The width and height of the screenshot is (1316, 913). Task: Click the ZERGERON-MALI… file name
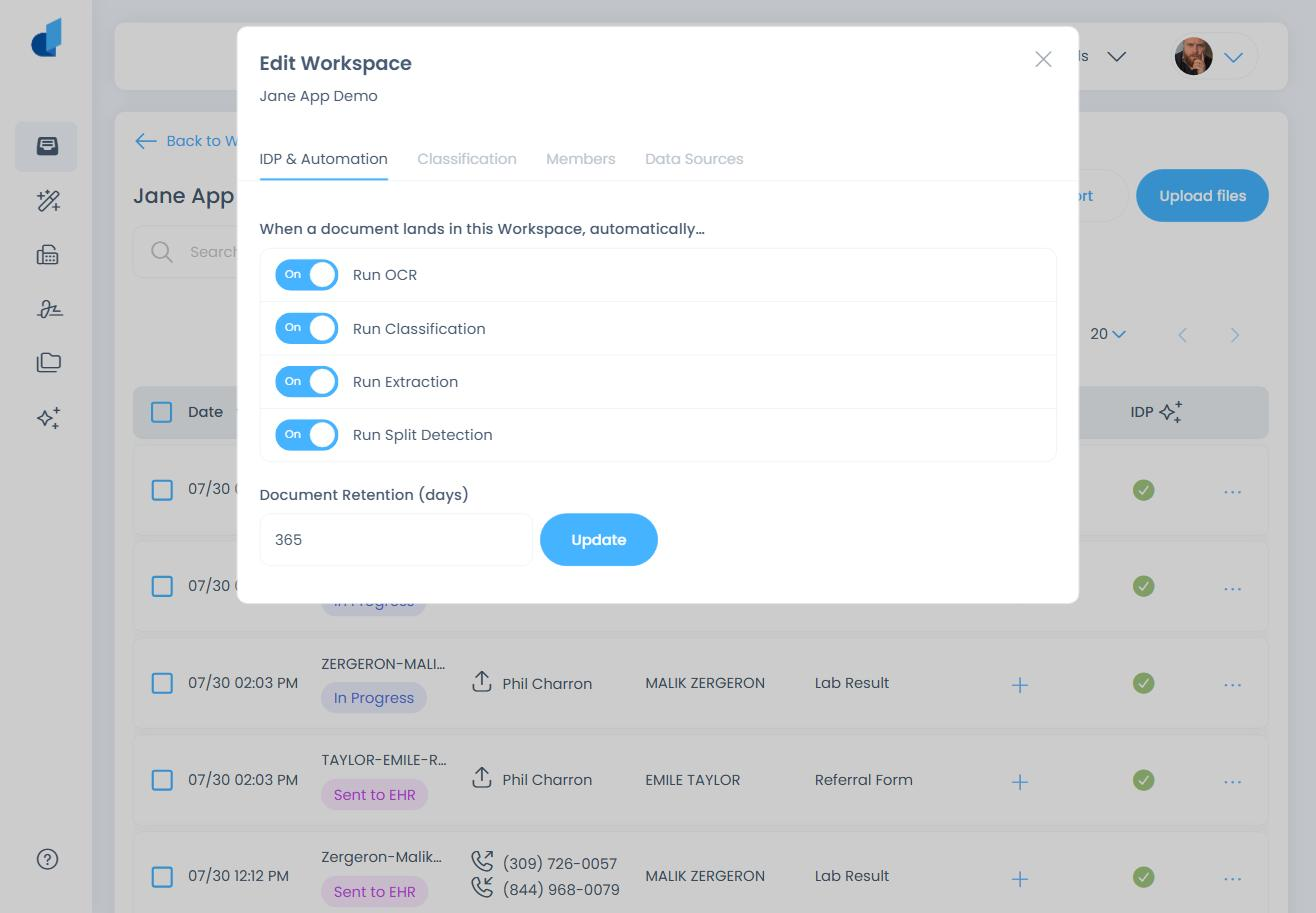[x=383, y=664]
